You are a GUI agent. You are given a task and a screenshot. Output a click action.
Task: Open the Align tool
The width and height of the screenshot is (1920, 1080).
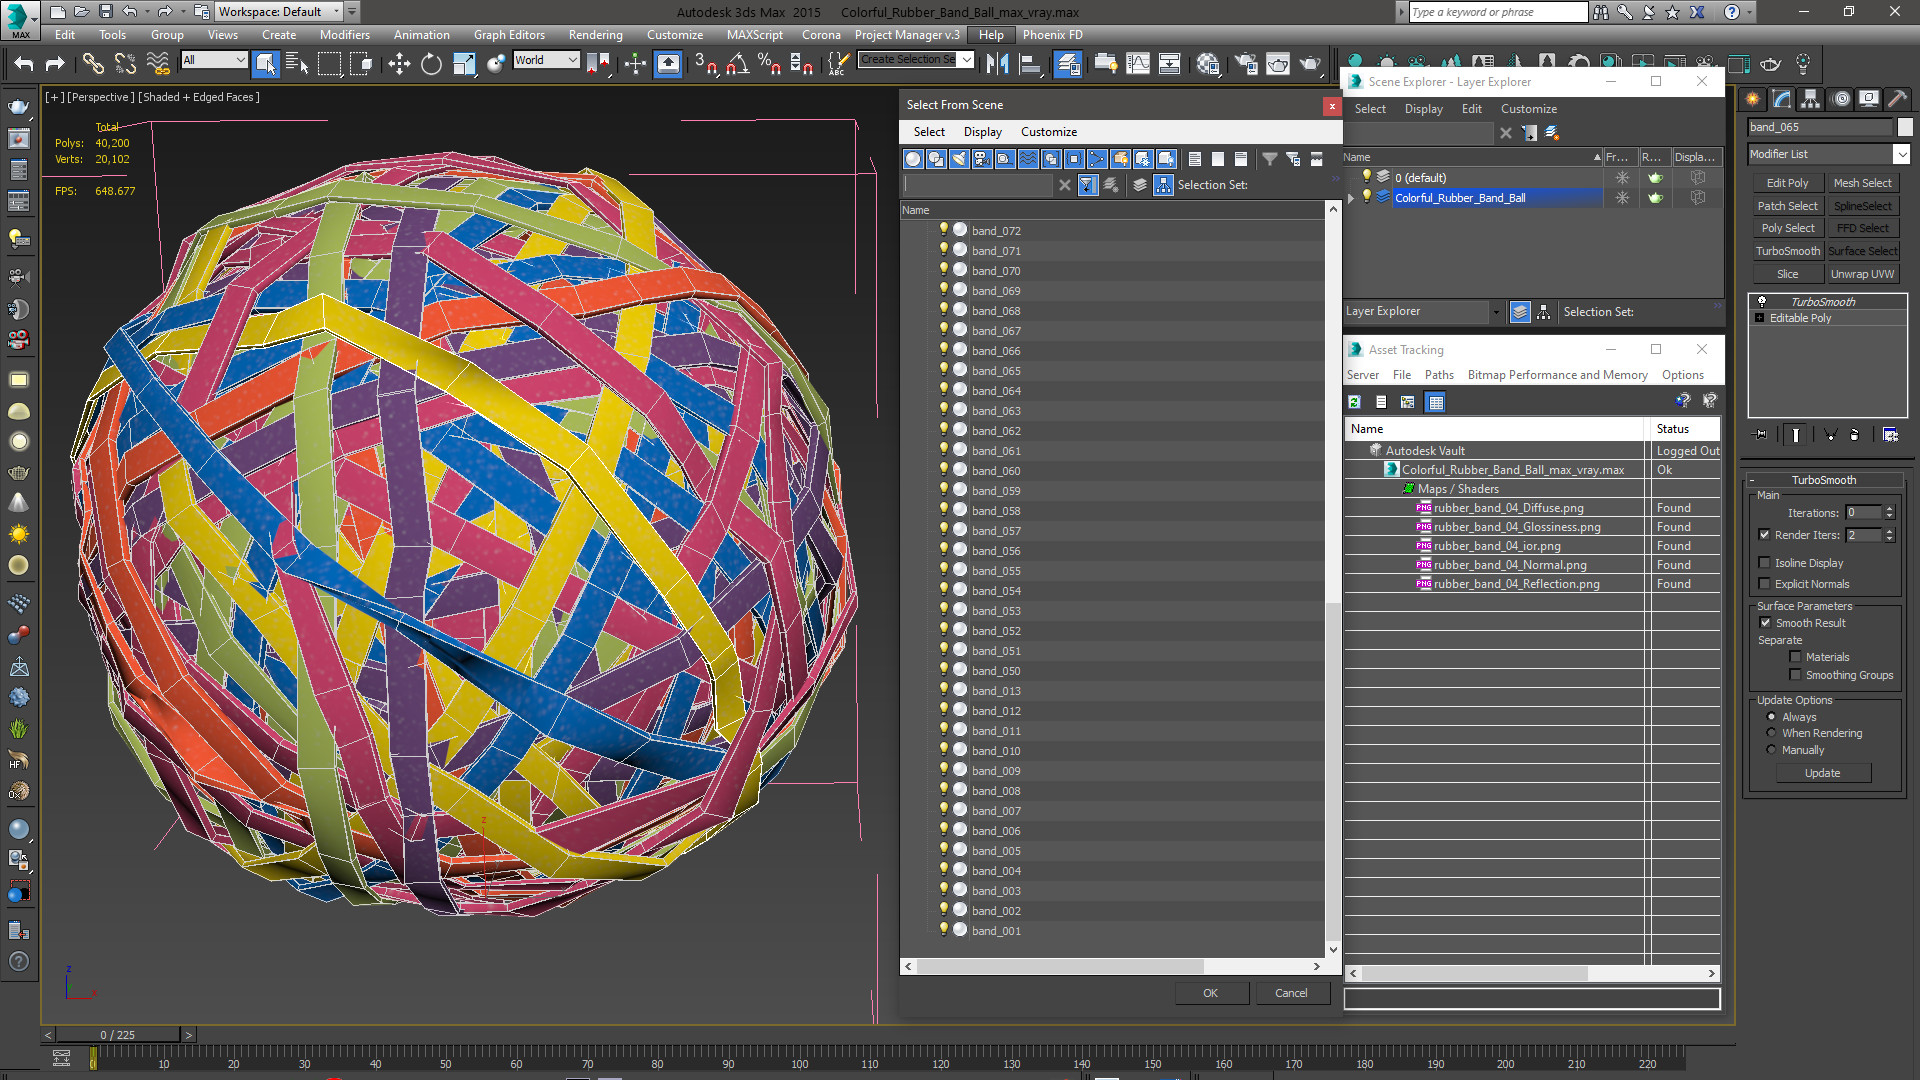(x=1029, y=64)
